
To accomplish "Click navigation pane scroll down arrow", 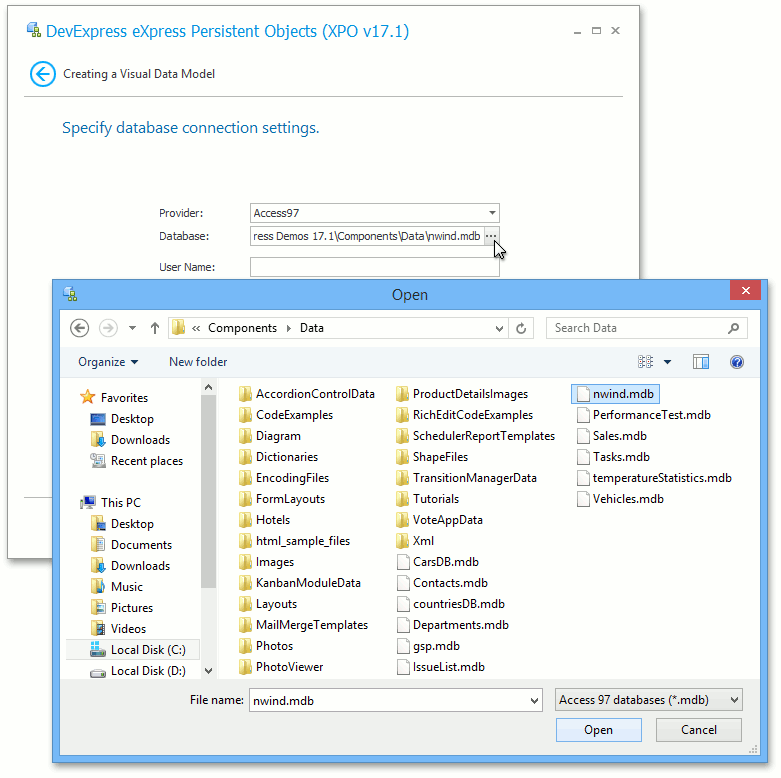I will (209, 671).
